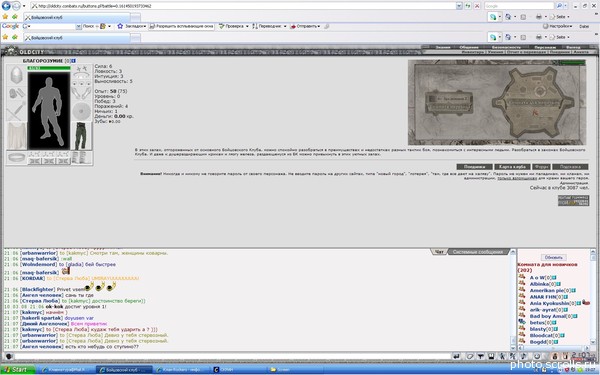The height and width of the screenshot is (375, 600).
Task: Open the Персонаж menu in game header
Action: [545, 47]
